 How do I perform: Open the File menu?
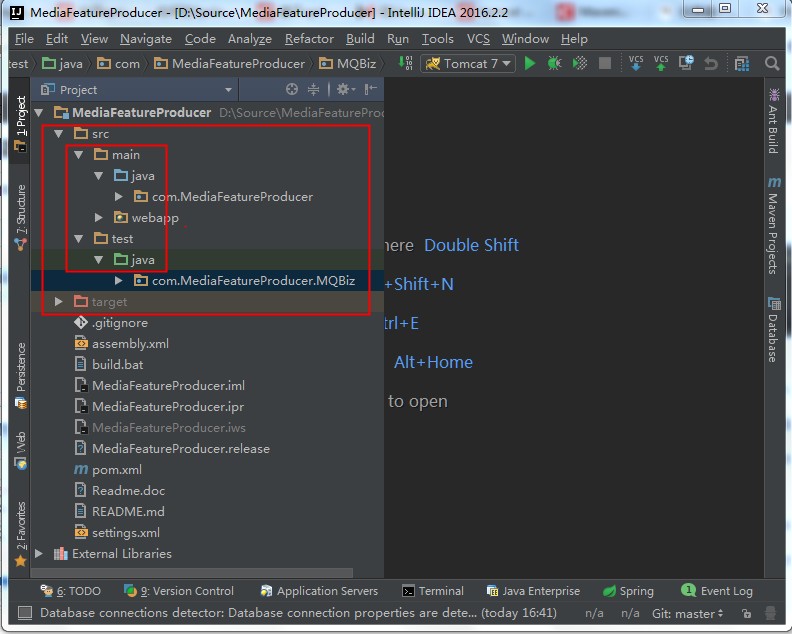coord(24,39)
